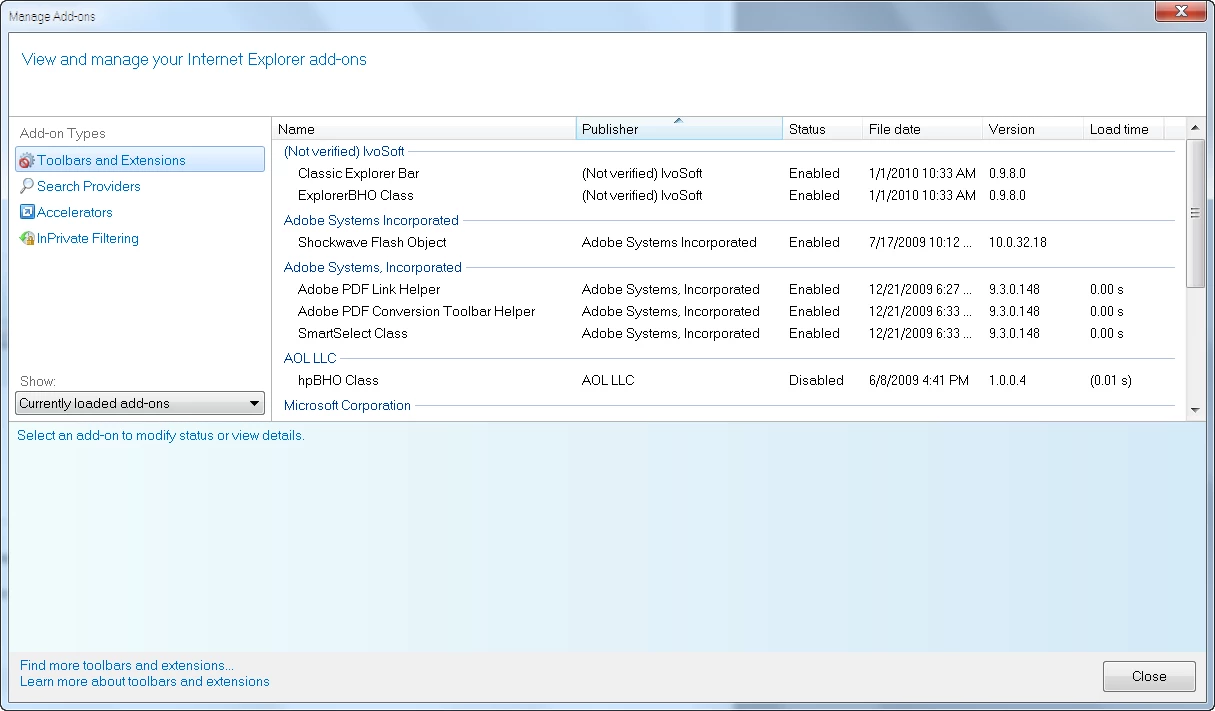The width and height of the screenshot is (1215, 711).
Task: Sort list by Name column header
Action: (424, 129)
